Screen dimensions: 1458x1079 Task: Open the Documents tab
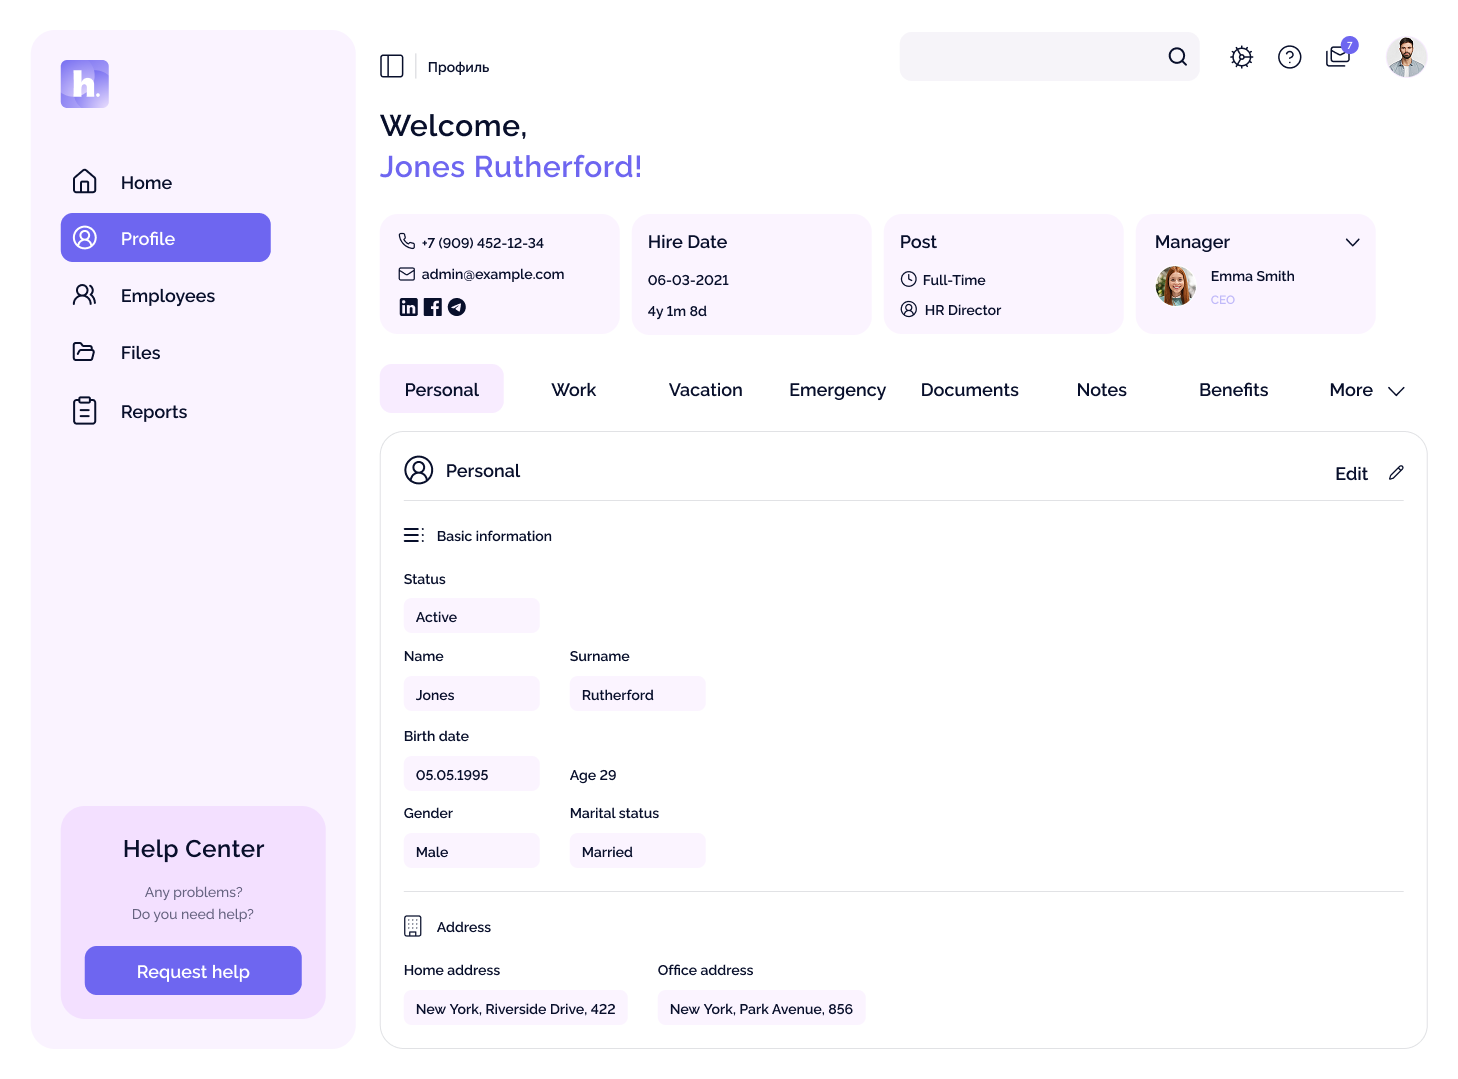(969, 389)
